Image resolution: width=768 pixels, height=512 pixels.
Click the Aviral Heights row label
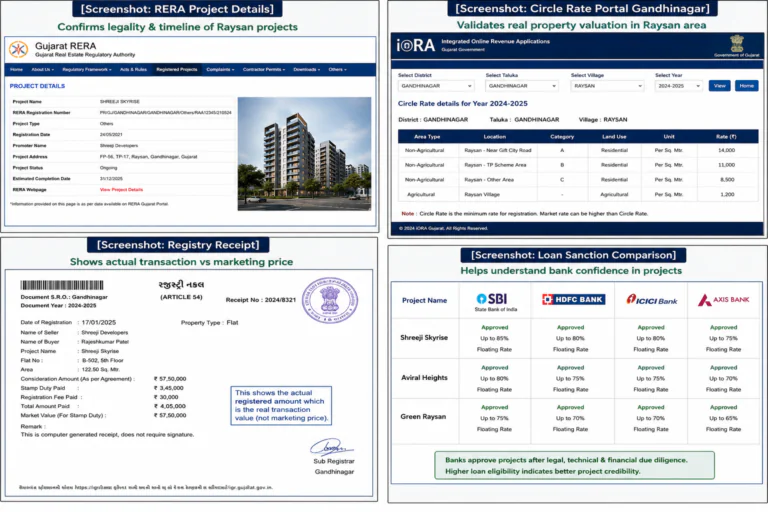click(x=424, y=378)
